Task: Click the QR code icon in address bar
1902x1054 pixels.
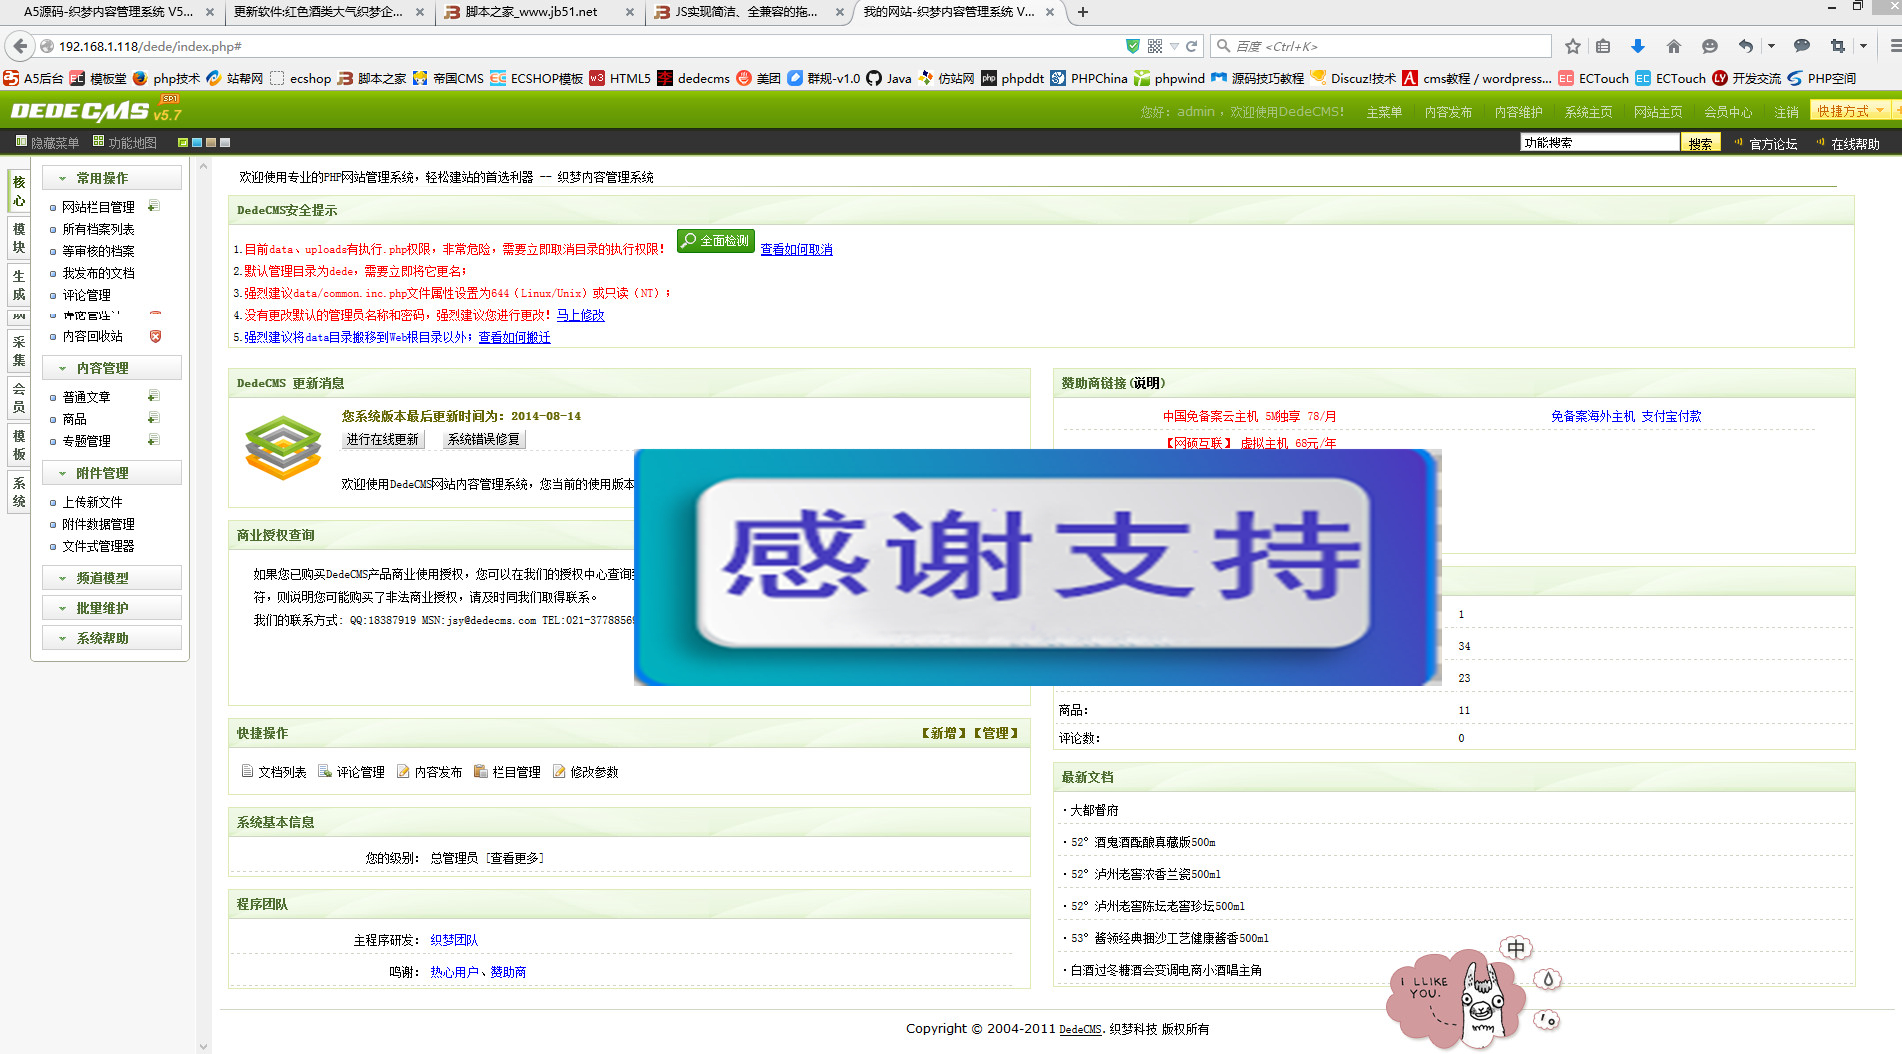Action: [1155, 46]
